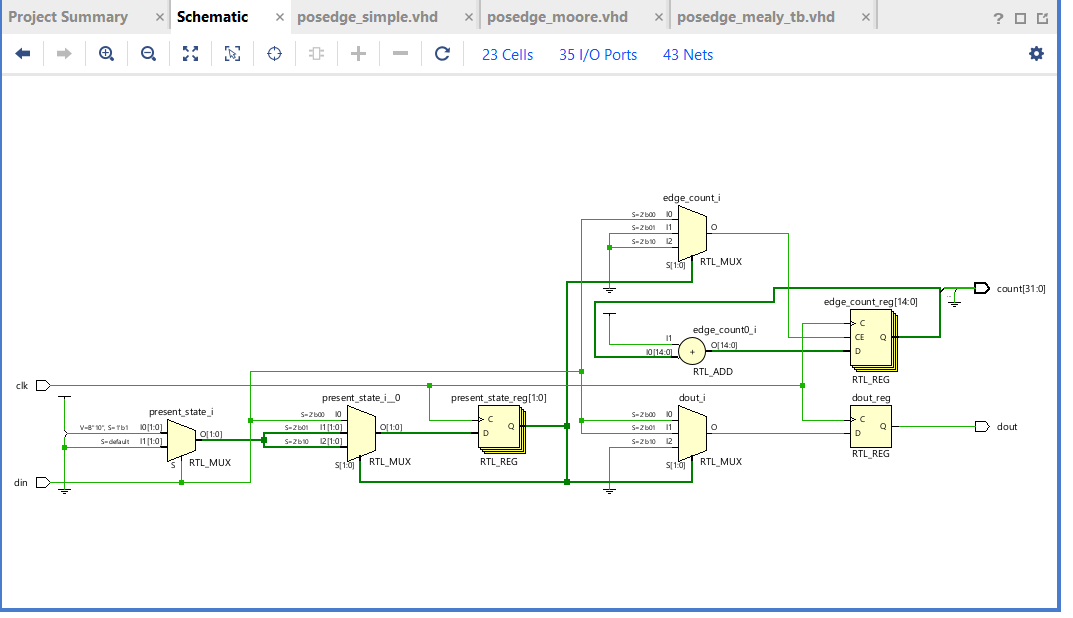Navigate forward in schematic history

(x=64, y=53)
